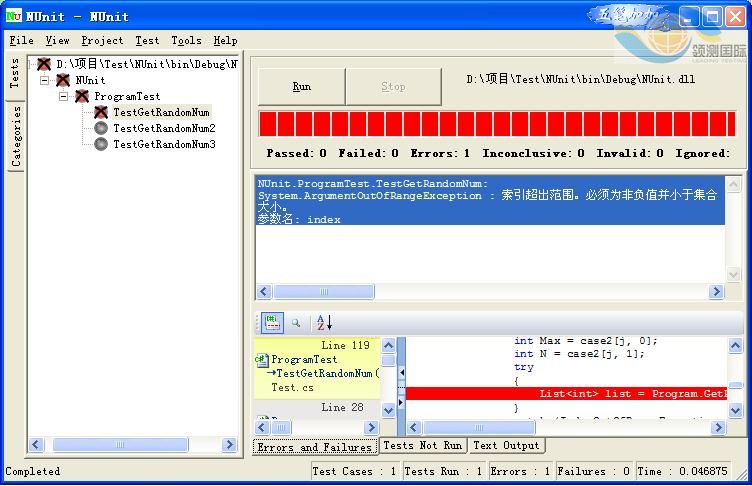Click the Errors : 1 status bar panel
This screenshot has height=486, width=752.
[x=520, y=471]
